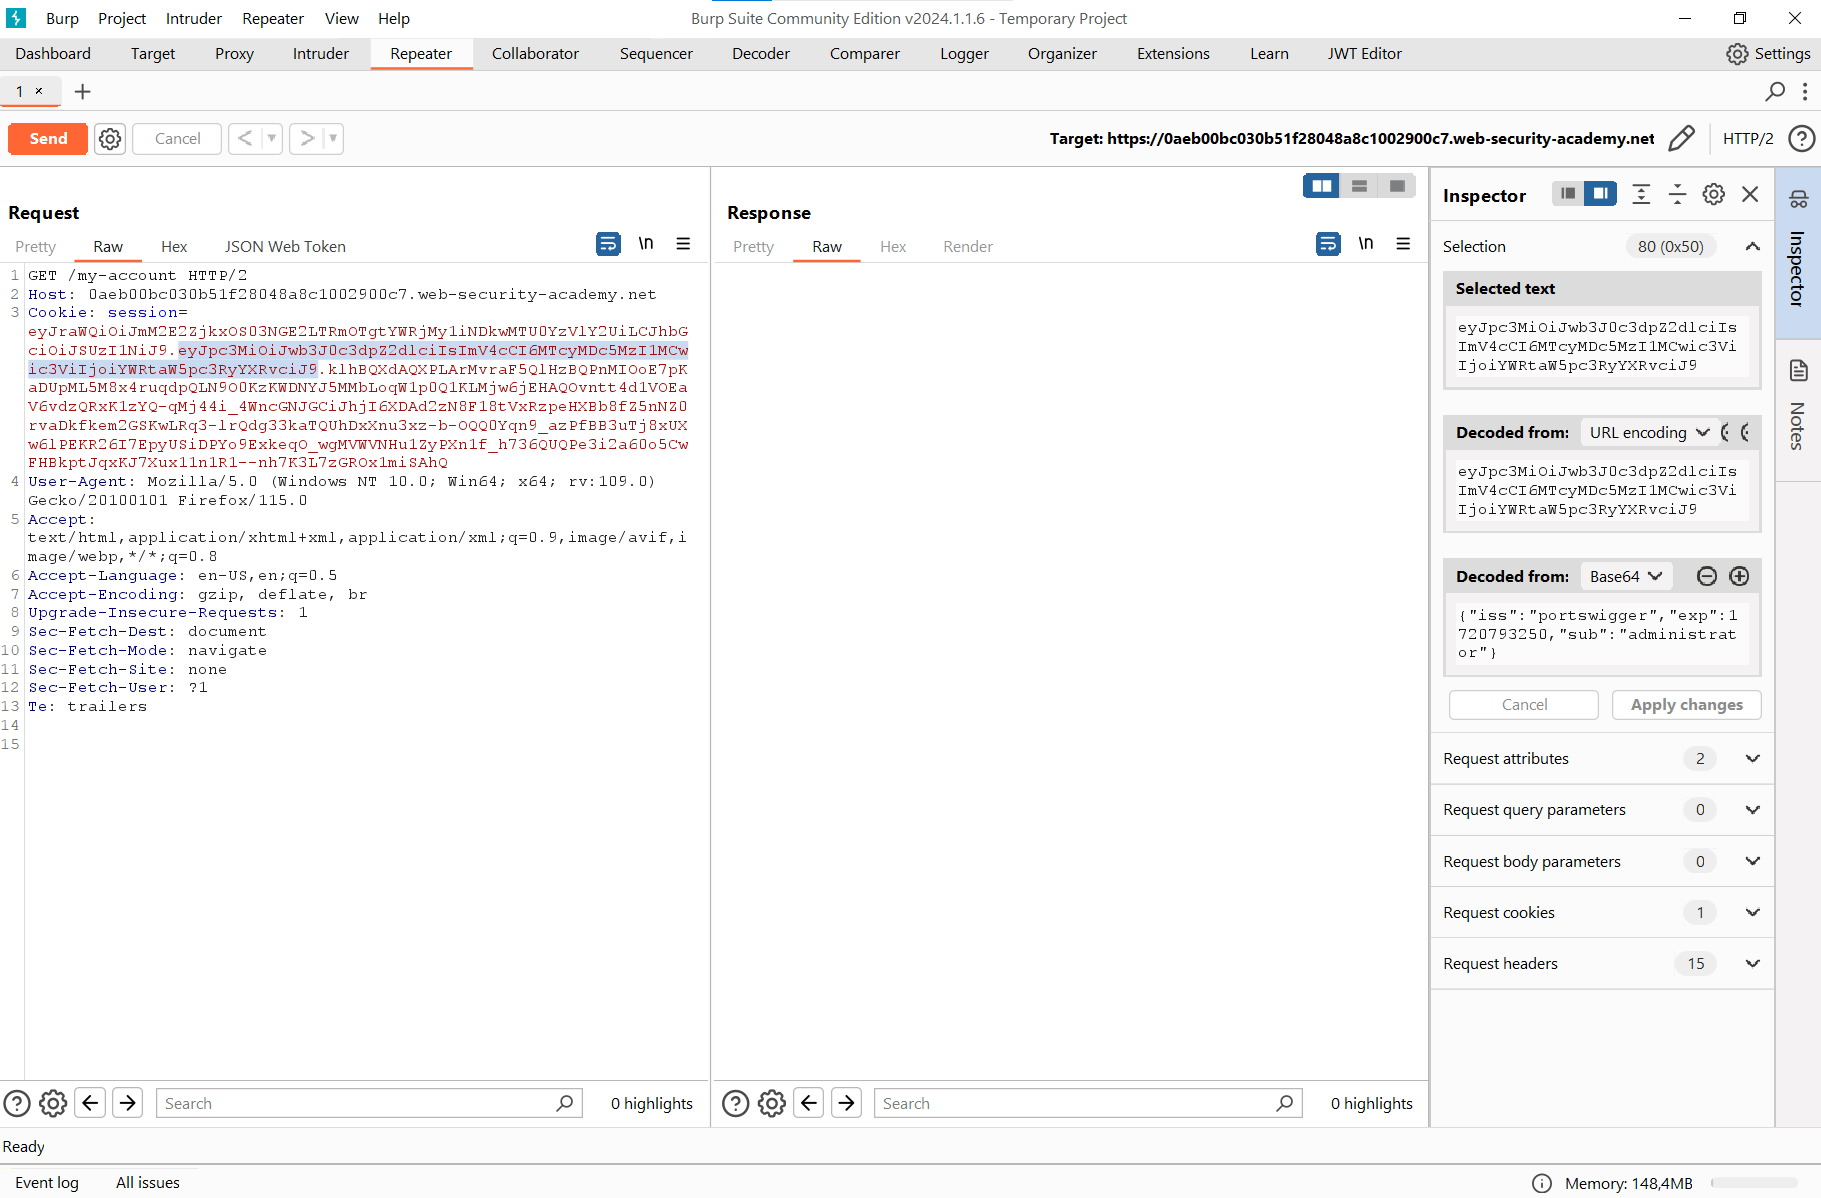Open request search settings gear

point(53,1103)
